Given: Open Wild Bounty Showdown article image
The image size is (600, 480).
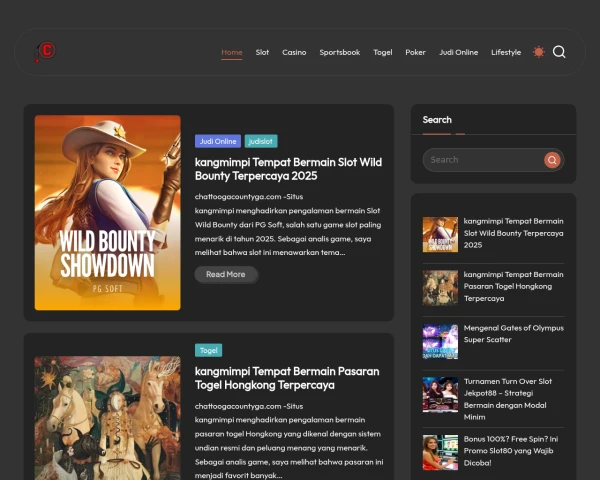Looking at the screenshot, I should [x=108, y=213].
